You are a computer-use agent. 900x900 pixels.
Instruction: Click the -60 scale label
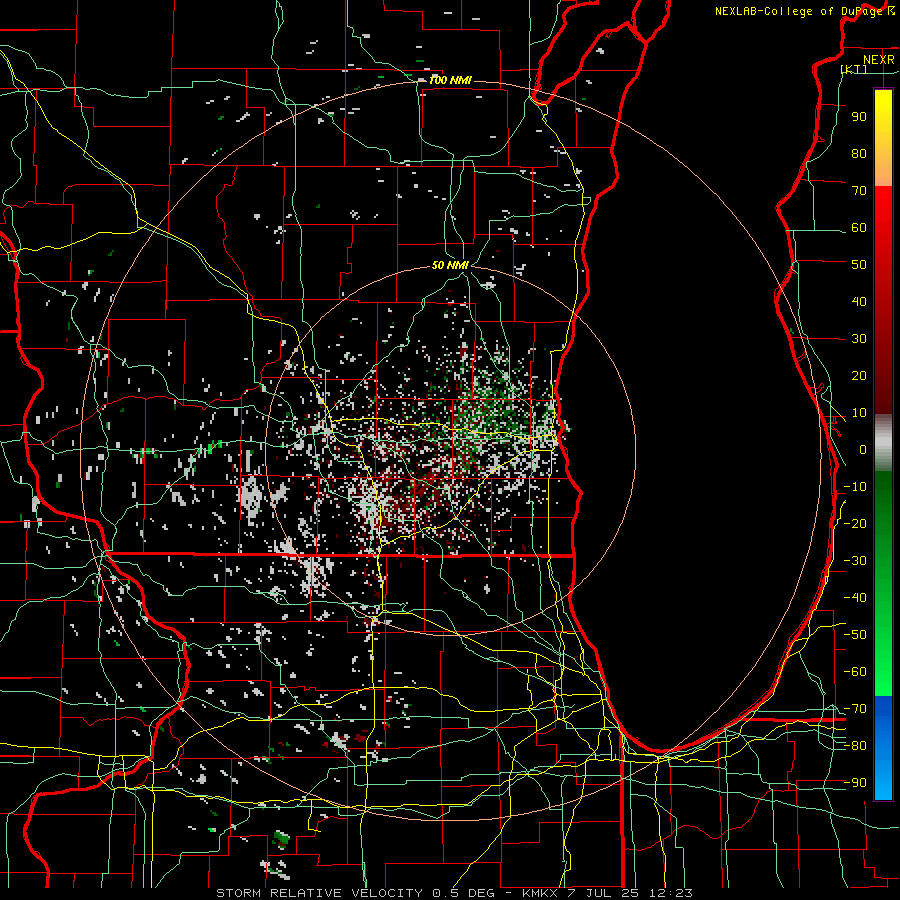tap(855, 672)
